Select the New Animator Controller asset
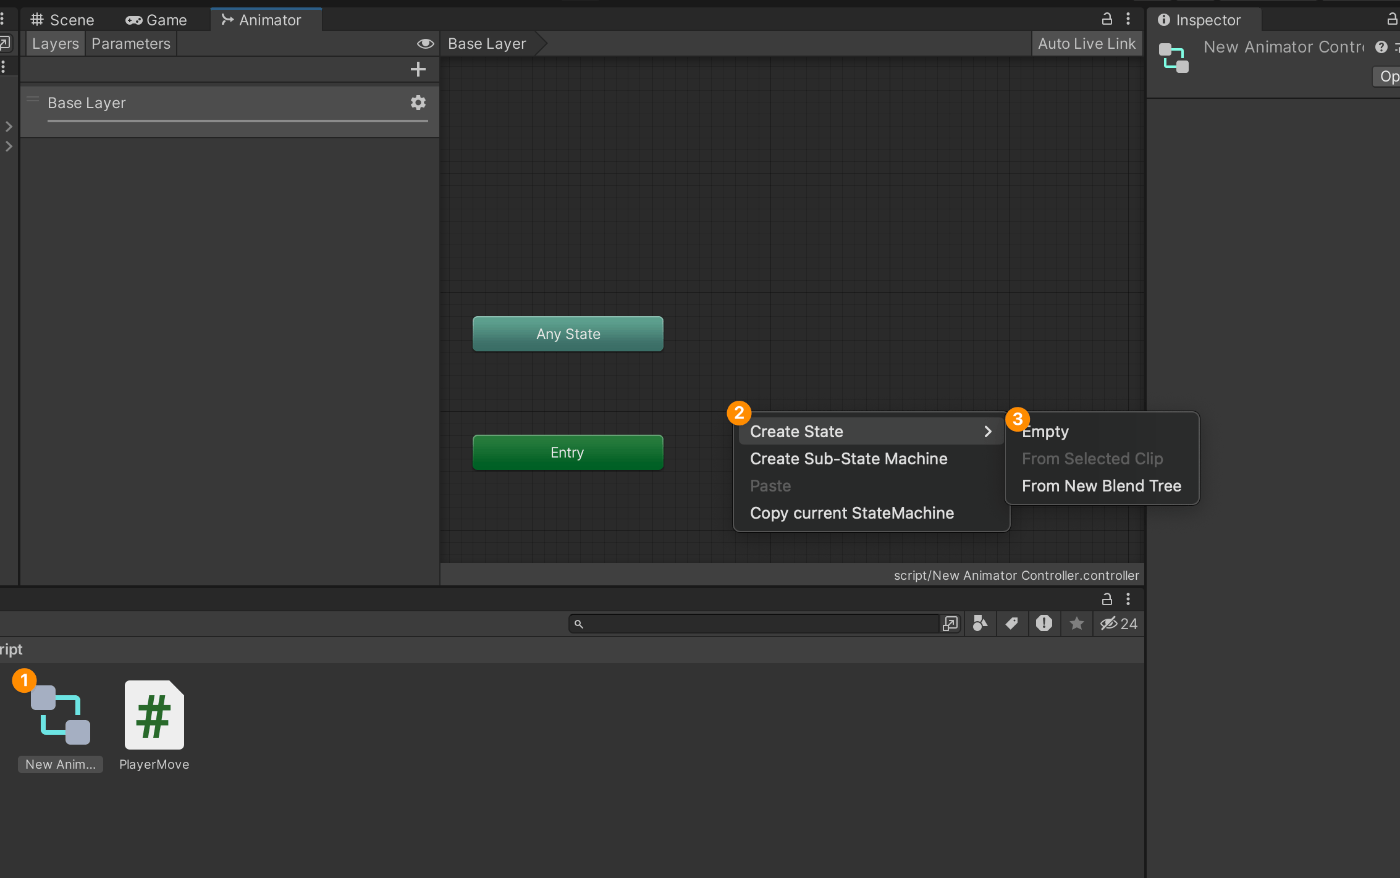Screen dimensions: 1400x878 pos(60,727)
